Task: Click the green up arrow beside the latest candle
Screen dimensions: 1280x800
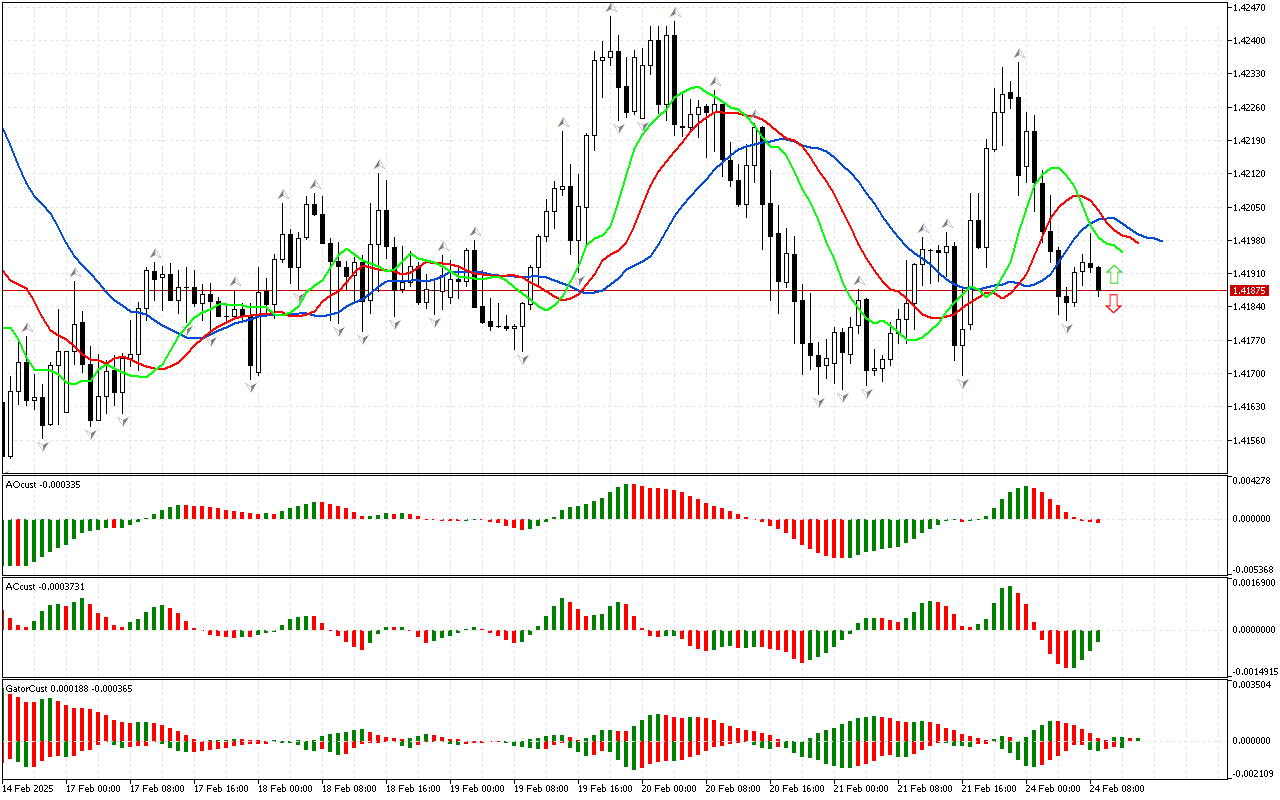Action: click(x=1114, y=275)
